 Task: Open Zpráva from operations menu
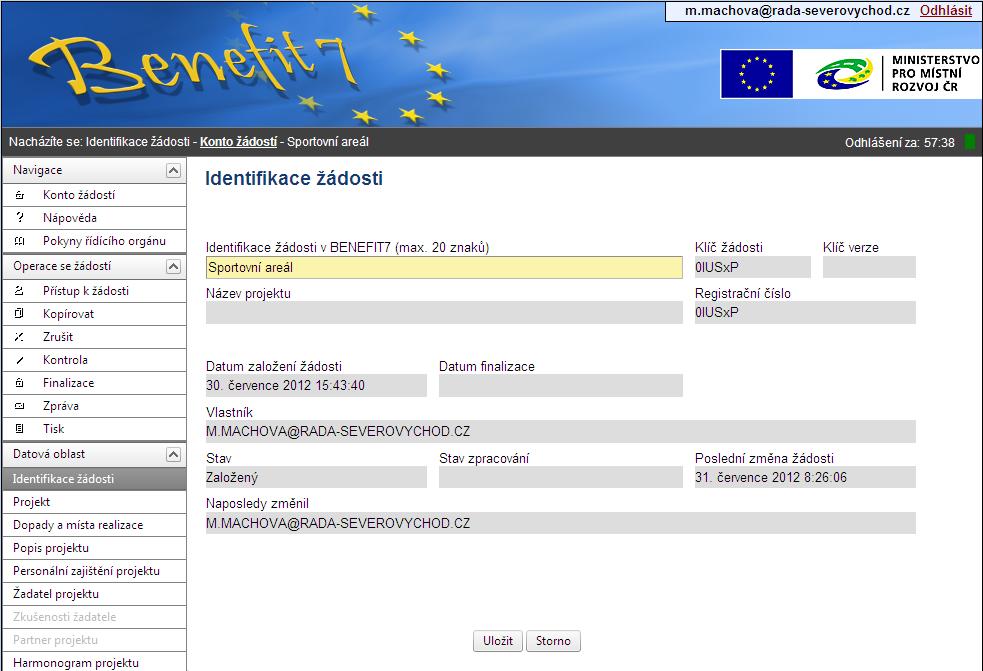(94, 406)
